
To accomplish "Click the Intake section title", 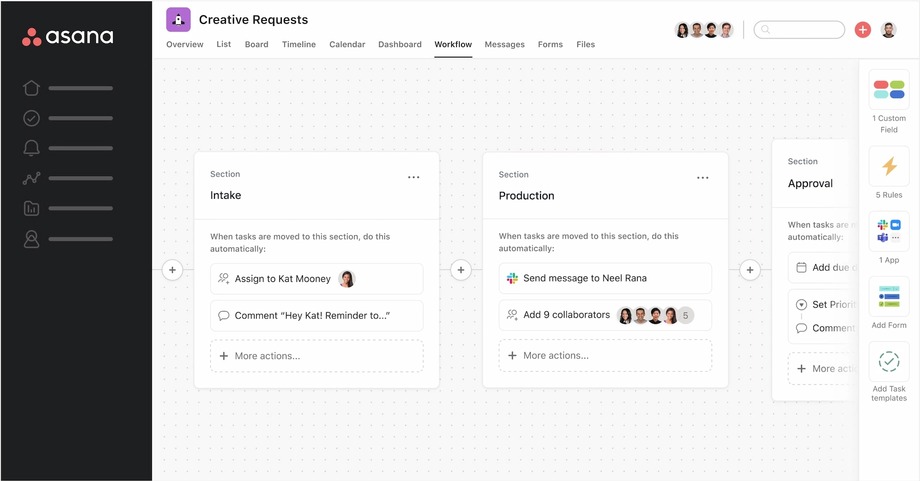I will click(225, 195).
